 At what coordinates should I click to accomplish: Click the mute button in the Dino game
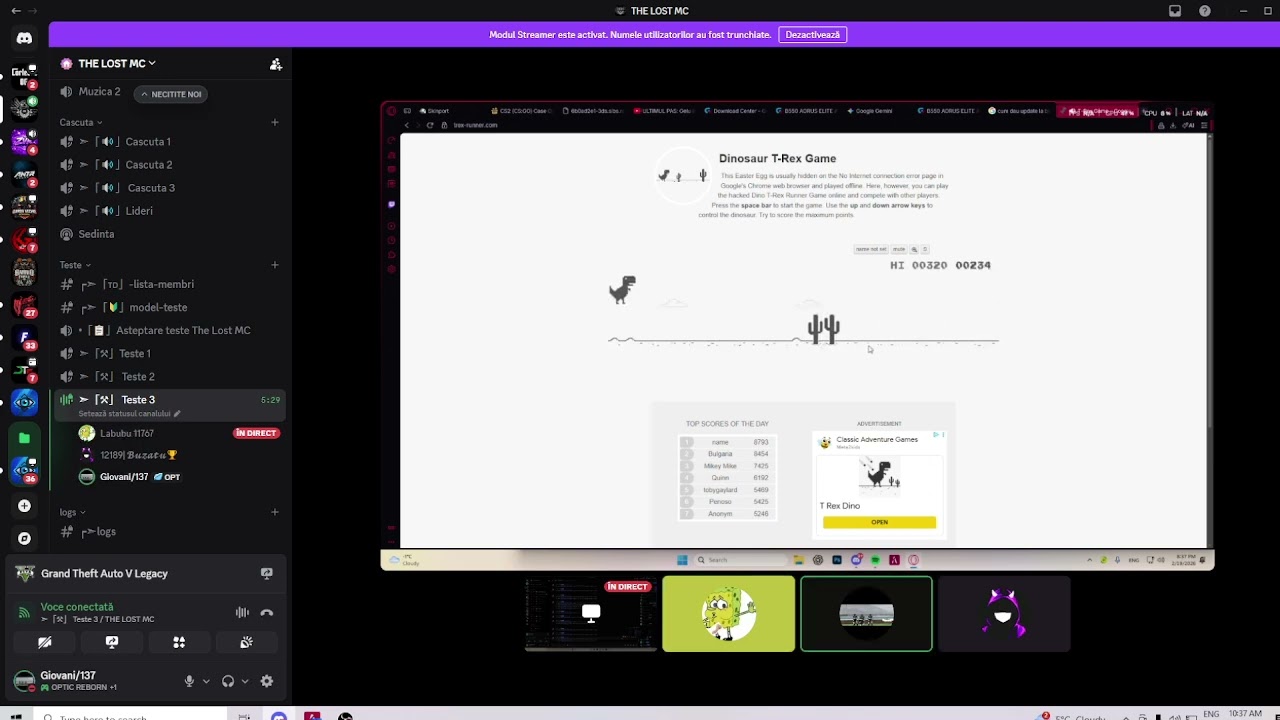[x=898, y=249]
